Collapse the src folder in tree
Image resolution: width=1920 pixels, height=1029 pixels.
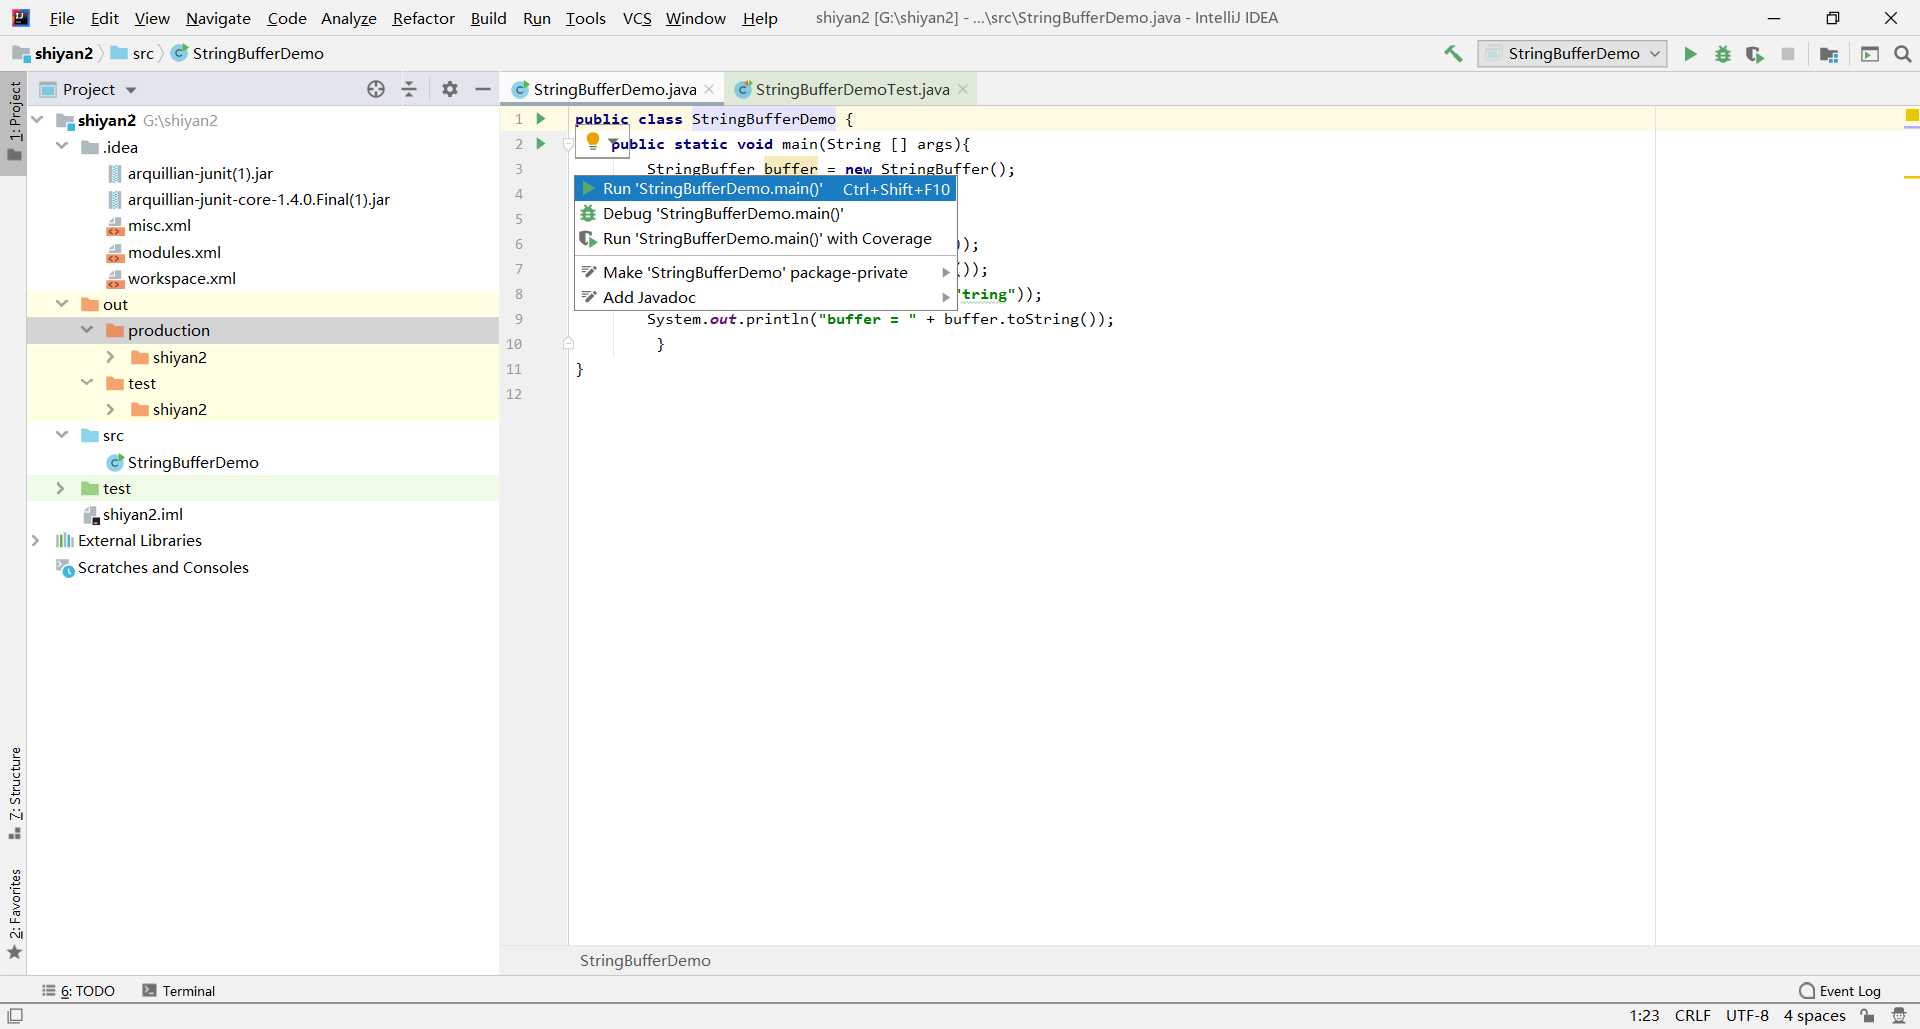(62, 435)
